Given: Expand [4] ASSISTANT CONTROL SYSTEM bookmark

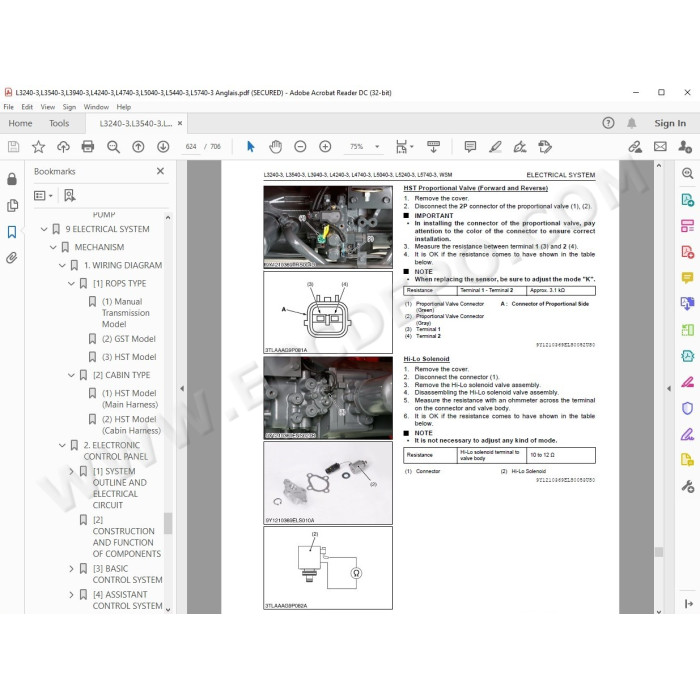Looking at the screenshot, I should coord(71,594).
